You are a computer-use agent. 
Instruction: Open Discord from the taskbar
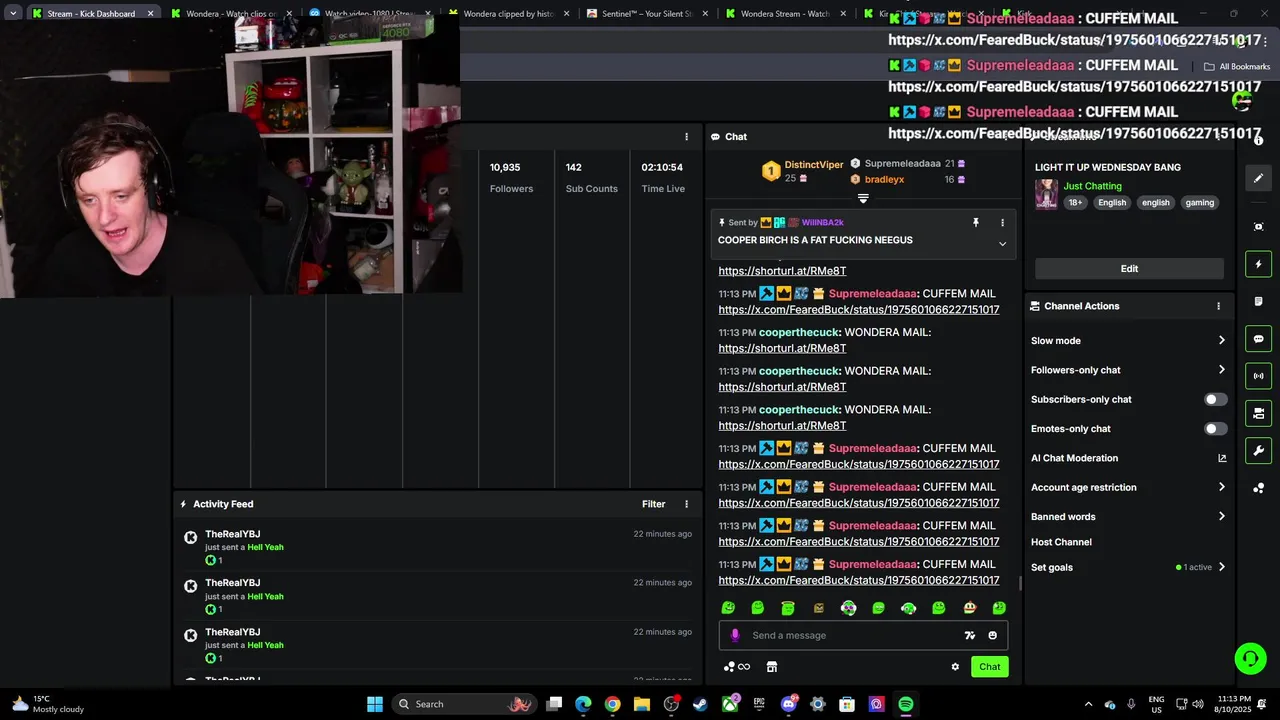click(788, 704)
